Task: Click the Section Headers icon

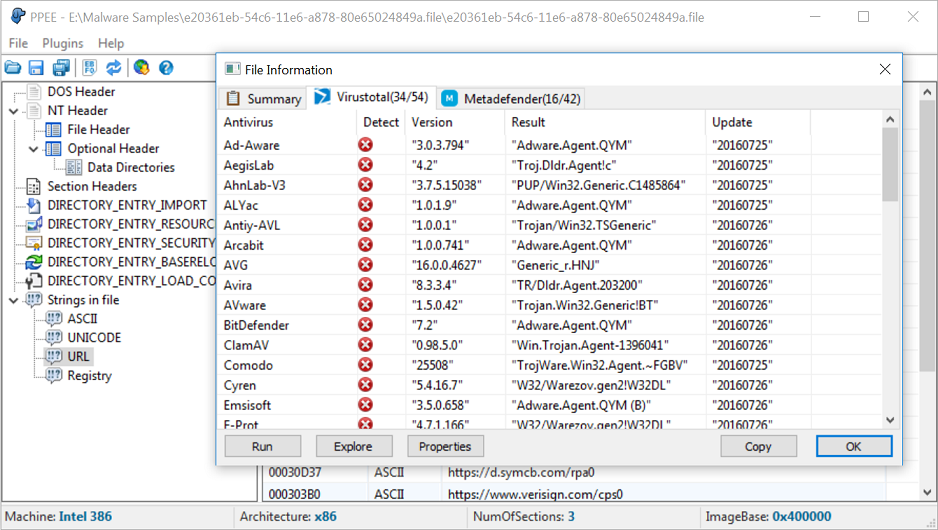Action: [34, 186]
